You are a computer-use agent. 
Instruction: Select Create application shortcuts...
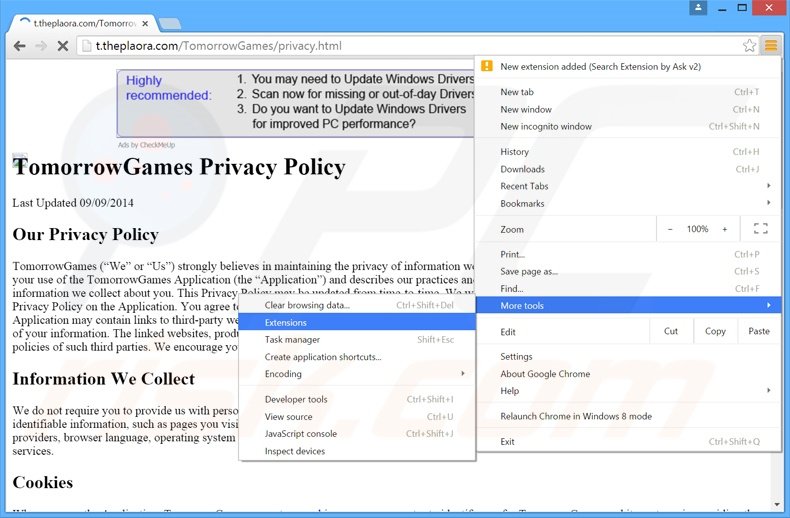pyautogui.click(x=357, y=357)
